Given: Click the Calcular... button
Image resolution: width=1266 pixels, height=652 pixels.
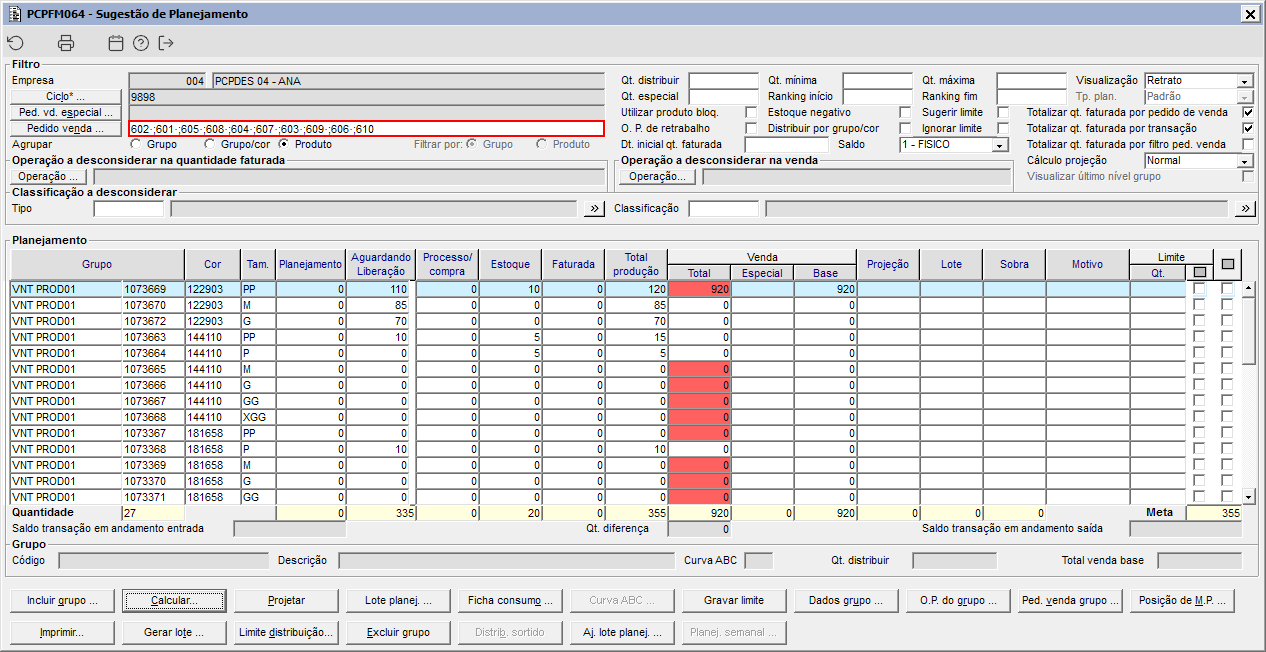Looking at the screenshot, I should (174, 601).
